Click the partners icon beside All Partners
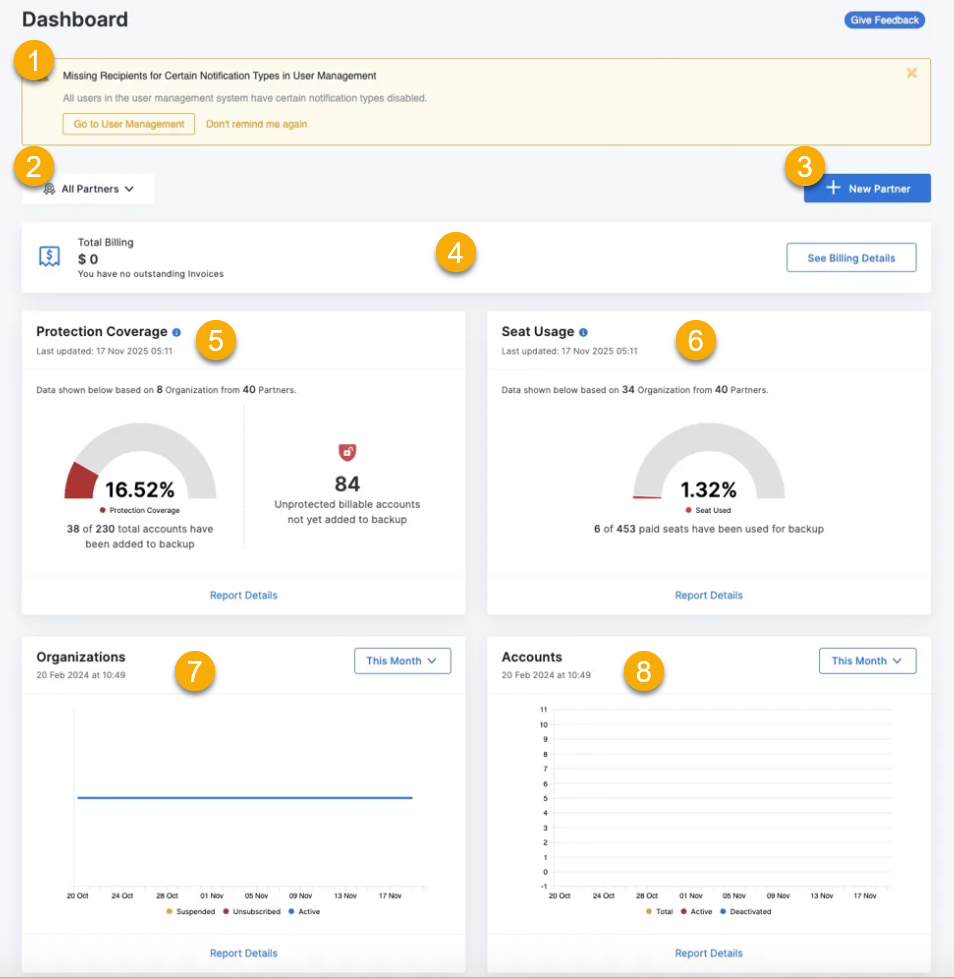The height and width of the screenshot is (978, 954). [x=49, y=189]
